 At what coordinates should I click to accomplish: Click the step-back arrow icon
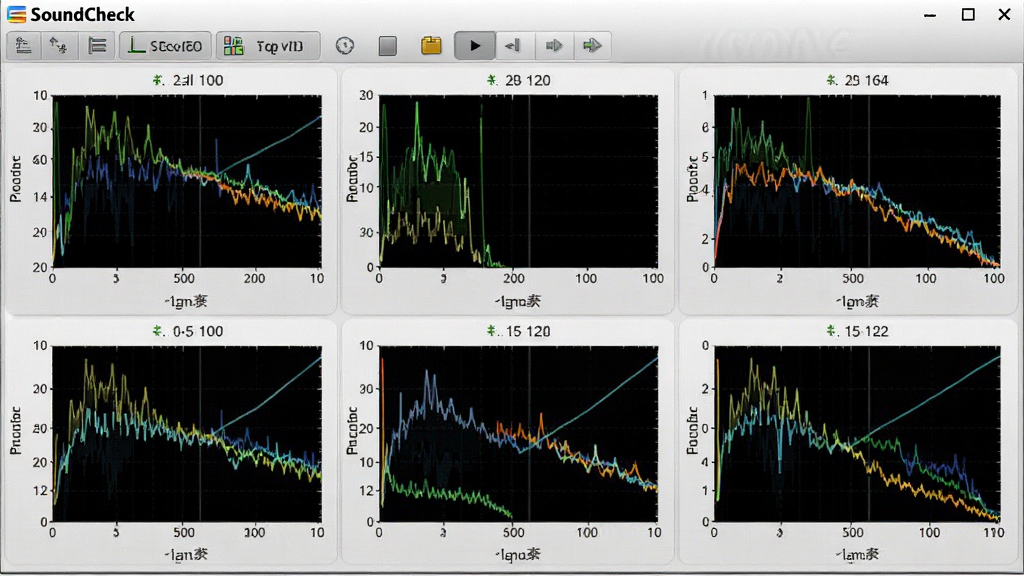coord(513,46)
